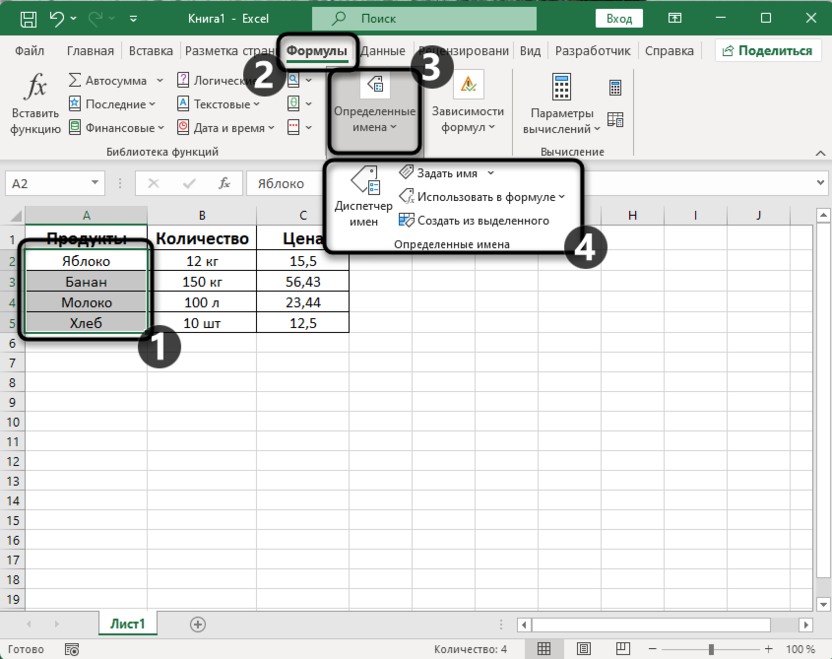Open the Справка tab
Viewport: 832px width, 659px height.
669,51
